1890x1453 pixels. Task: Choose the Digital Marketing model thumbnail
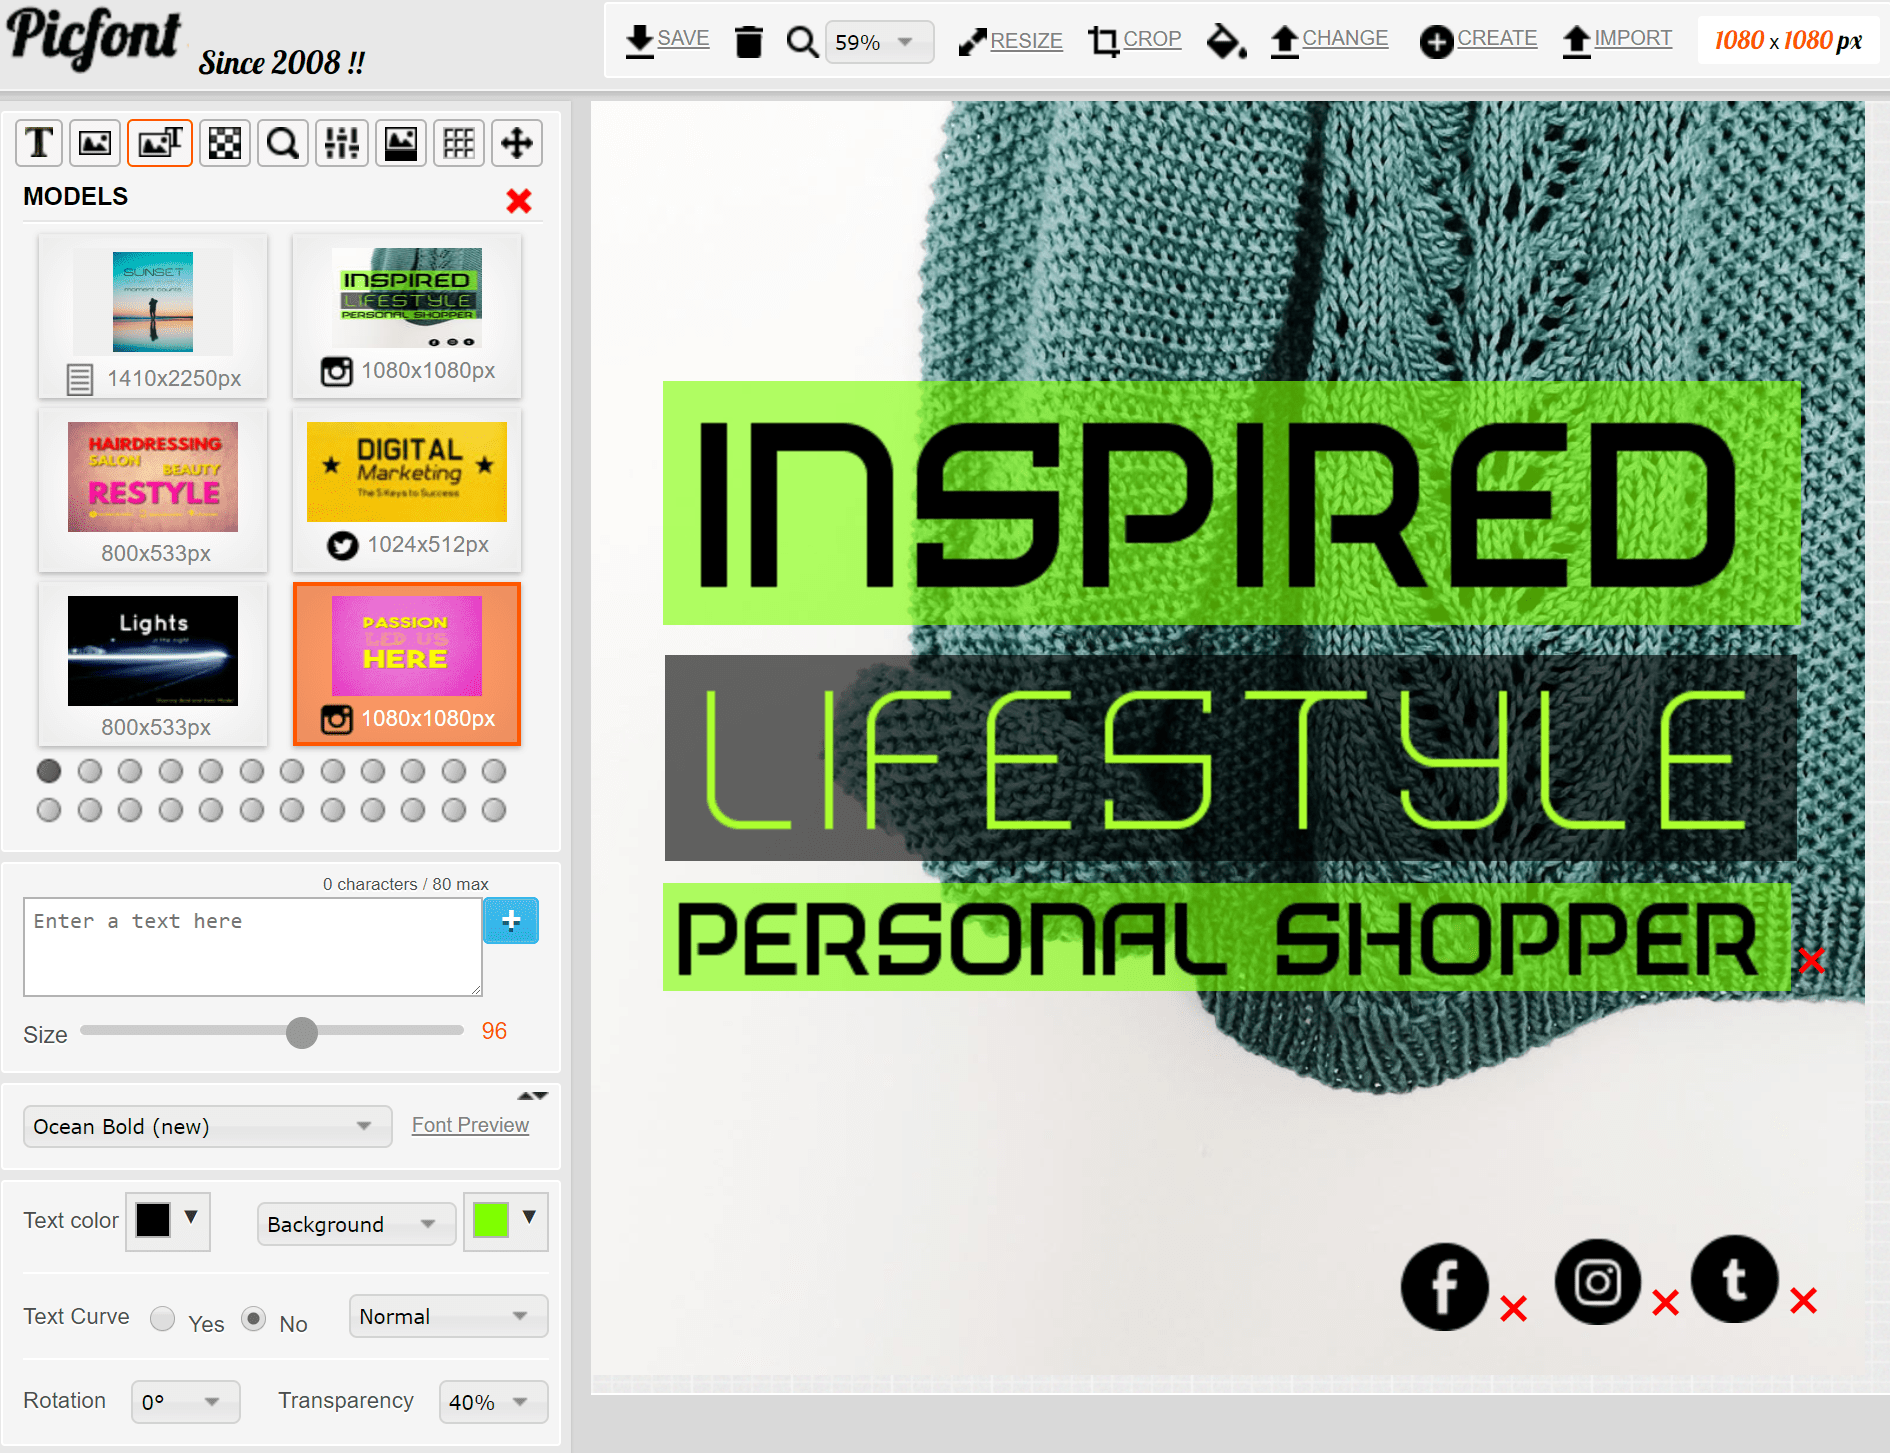point(407,490)
